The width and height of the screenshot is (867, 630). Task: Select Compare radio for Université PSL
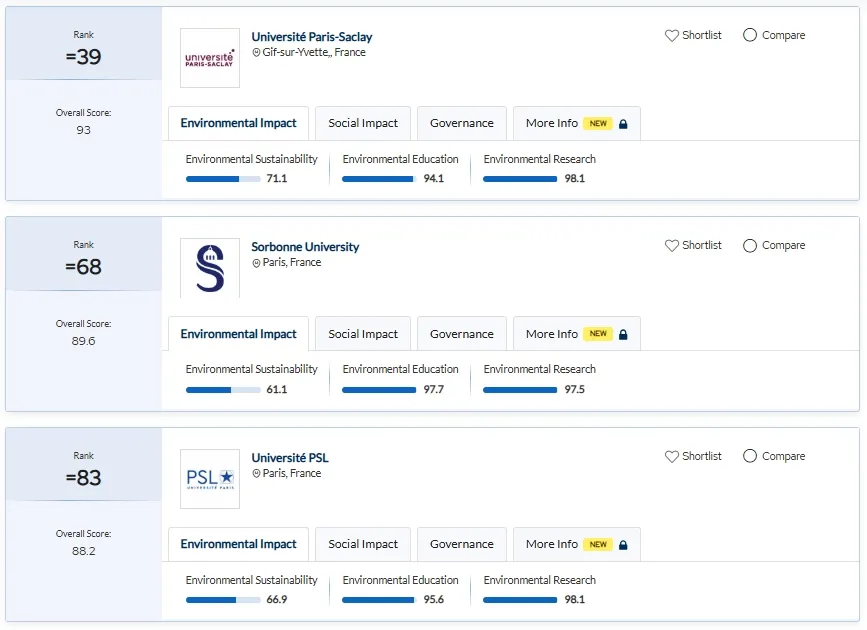pyautogui.click(x=750, y=456)
